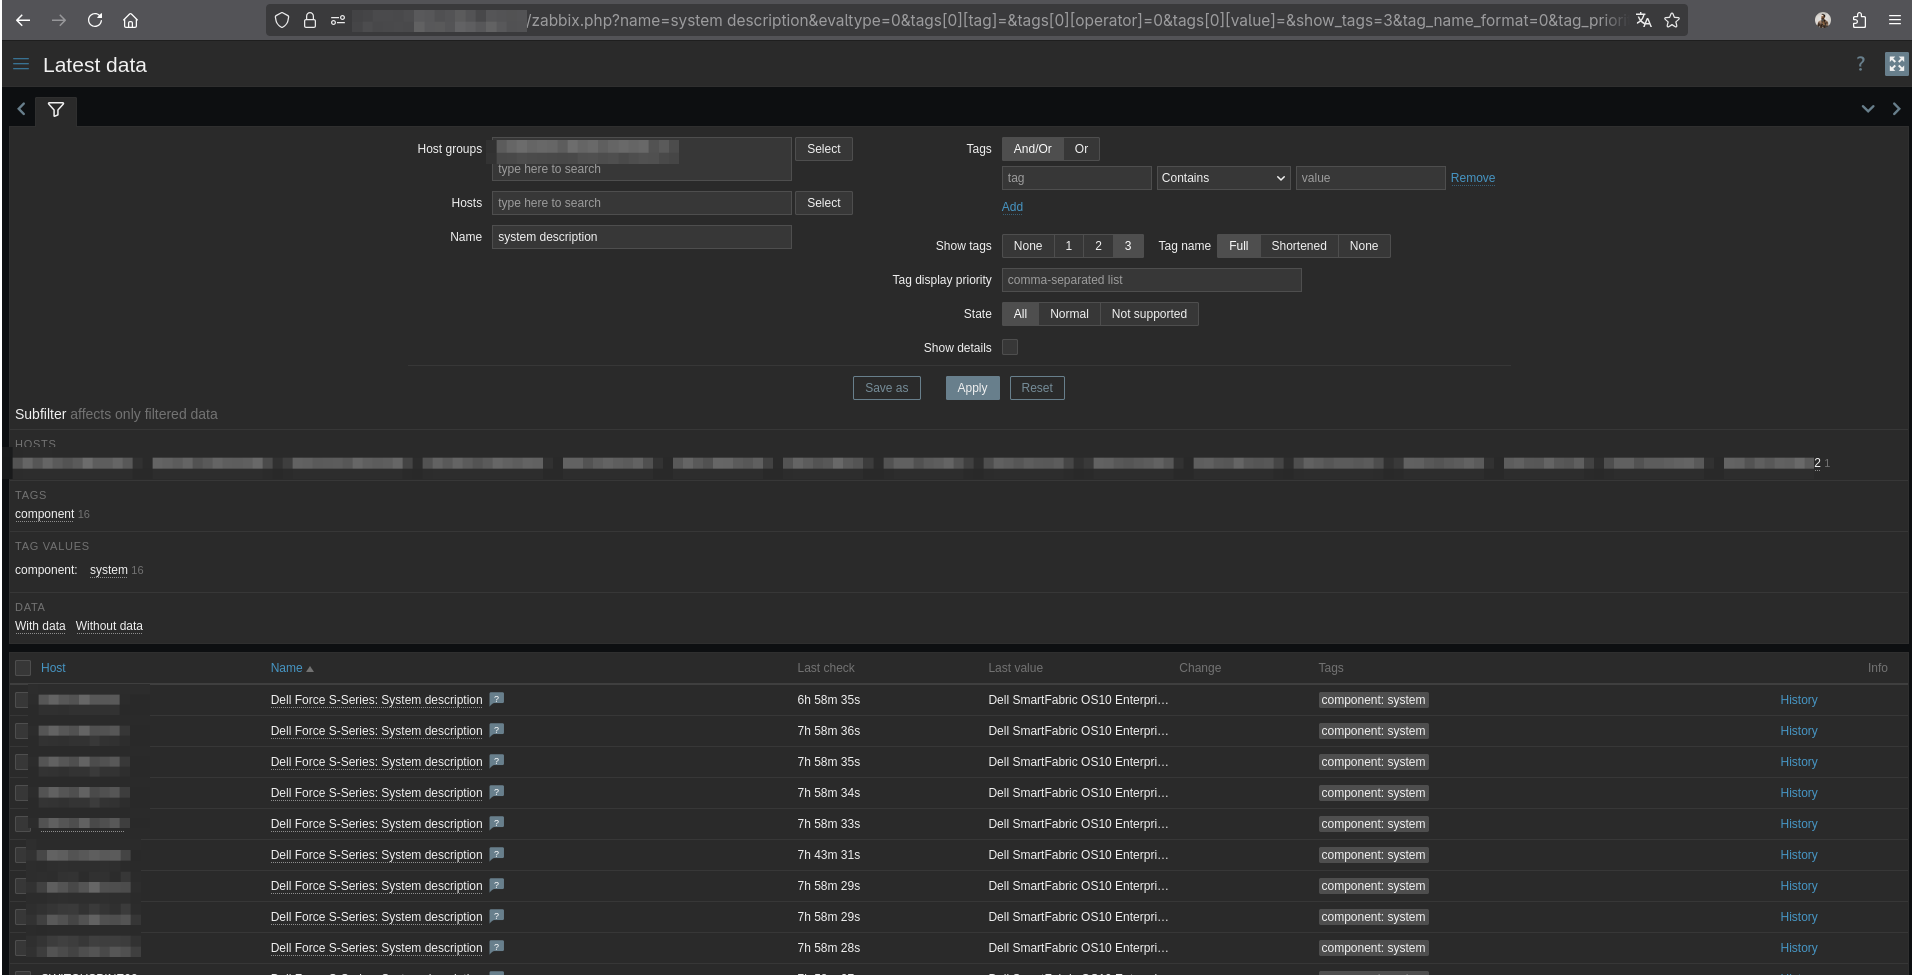This screenshot has width=1912, height=975.
Task: Click the first row's description comment icon
Action: [497, 699]
